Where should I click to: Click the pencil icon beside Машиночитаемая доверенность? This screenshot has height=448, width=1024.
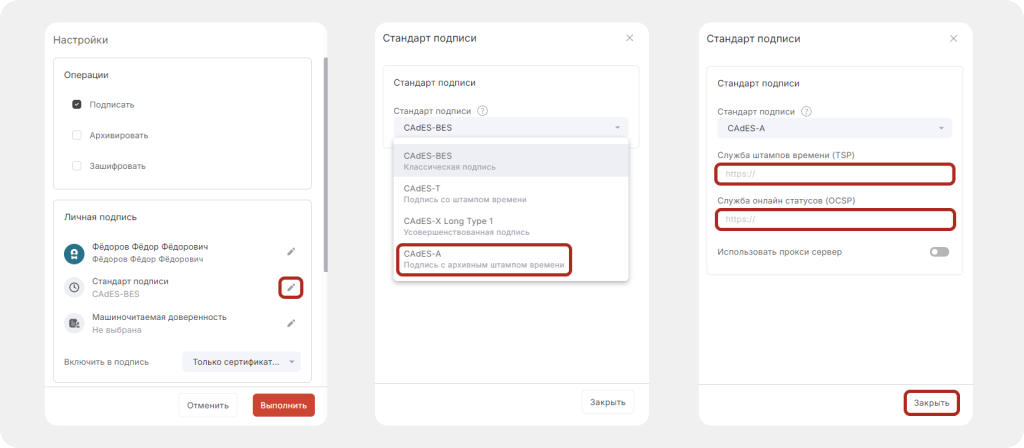291,323
